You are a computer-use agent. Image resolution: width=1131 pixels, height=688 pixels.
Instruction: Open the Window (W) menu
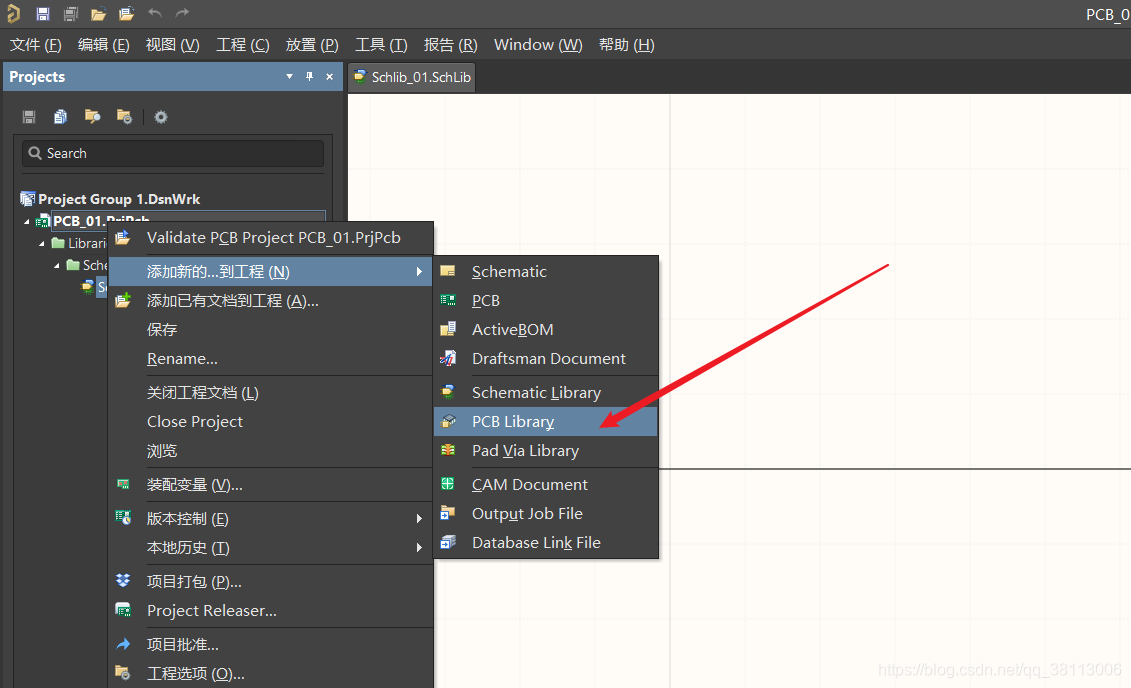point(538,45)
